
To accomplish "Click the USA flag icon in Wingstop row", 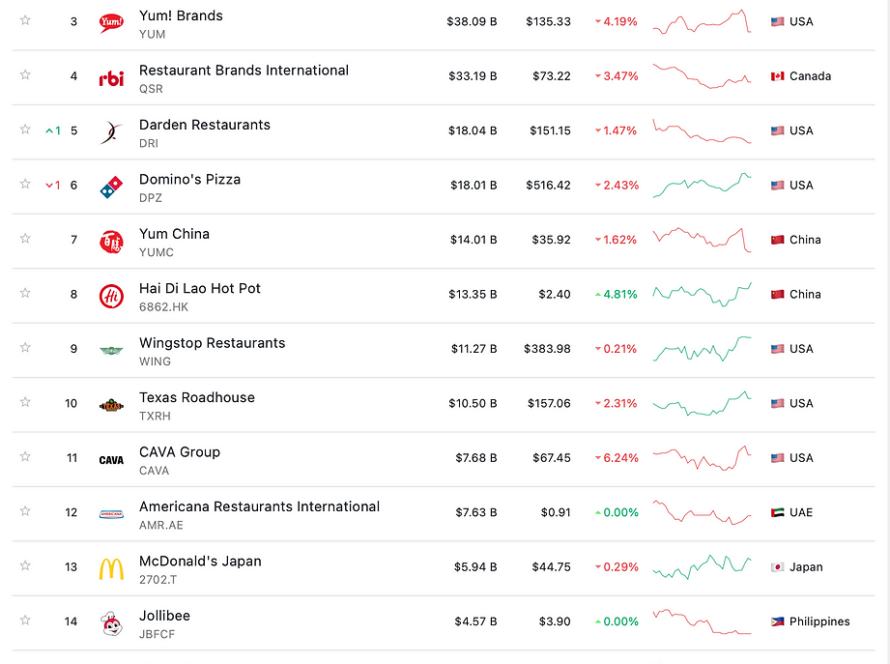I will click(777, 348).
